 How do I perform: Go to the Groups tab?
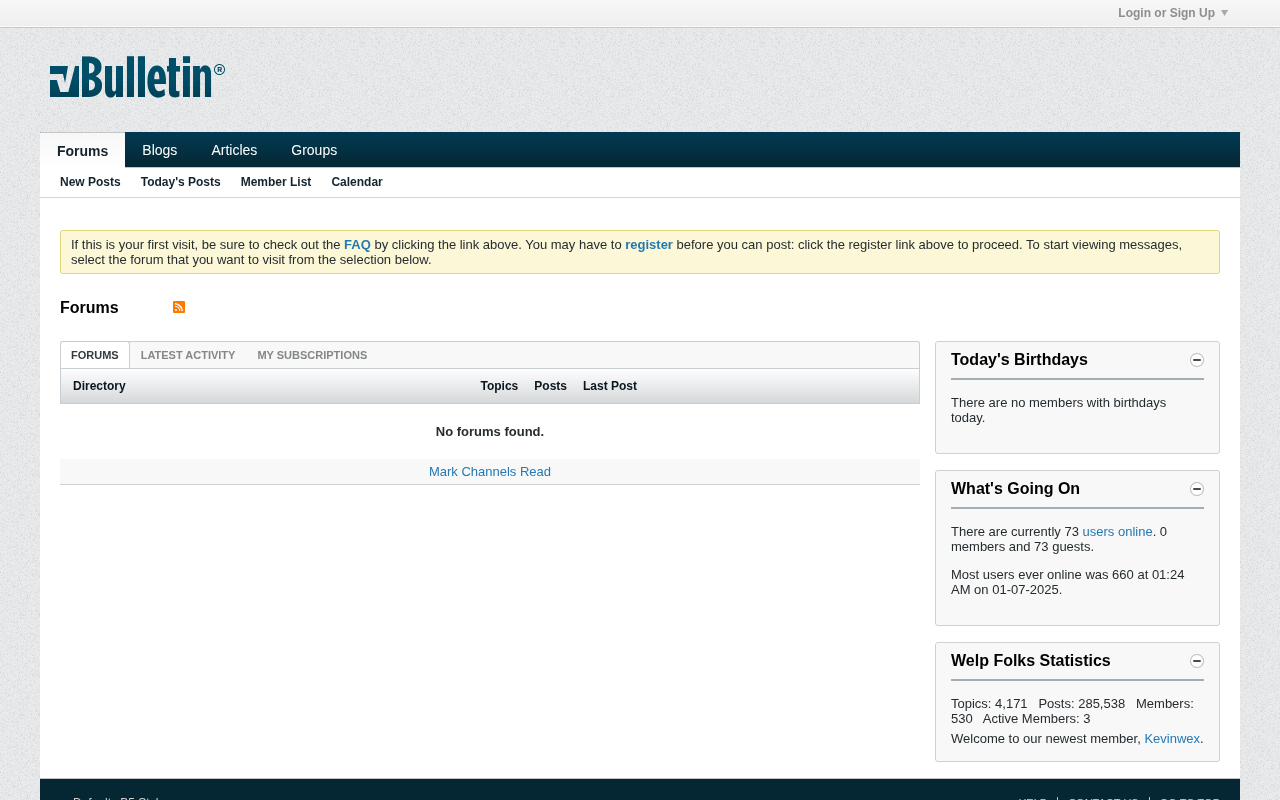point(314,150)
